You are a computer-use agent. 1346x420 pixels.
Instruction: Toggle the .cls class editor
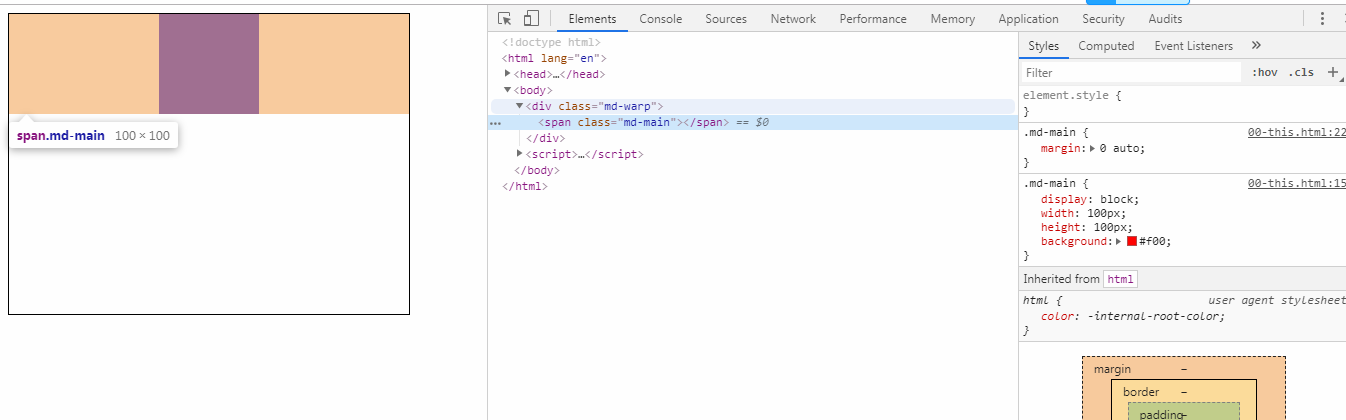pyautogui.click(x=1302, y=73)
